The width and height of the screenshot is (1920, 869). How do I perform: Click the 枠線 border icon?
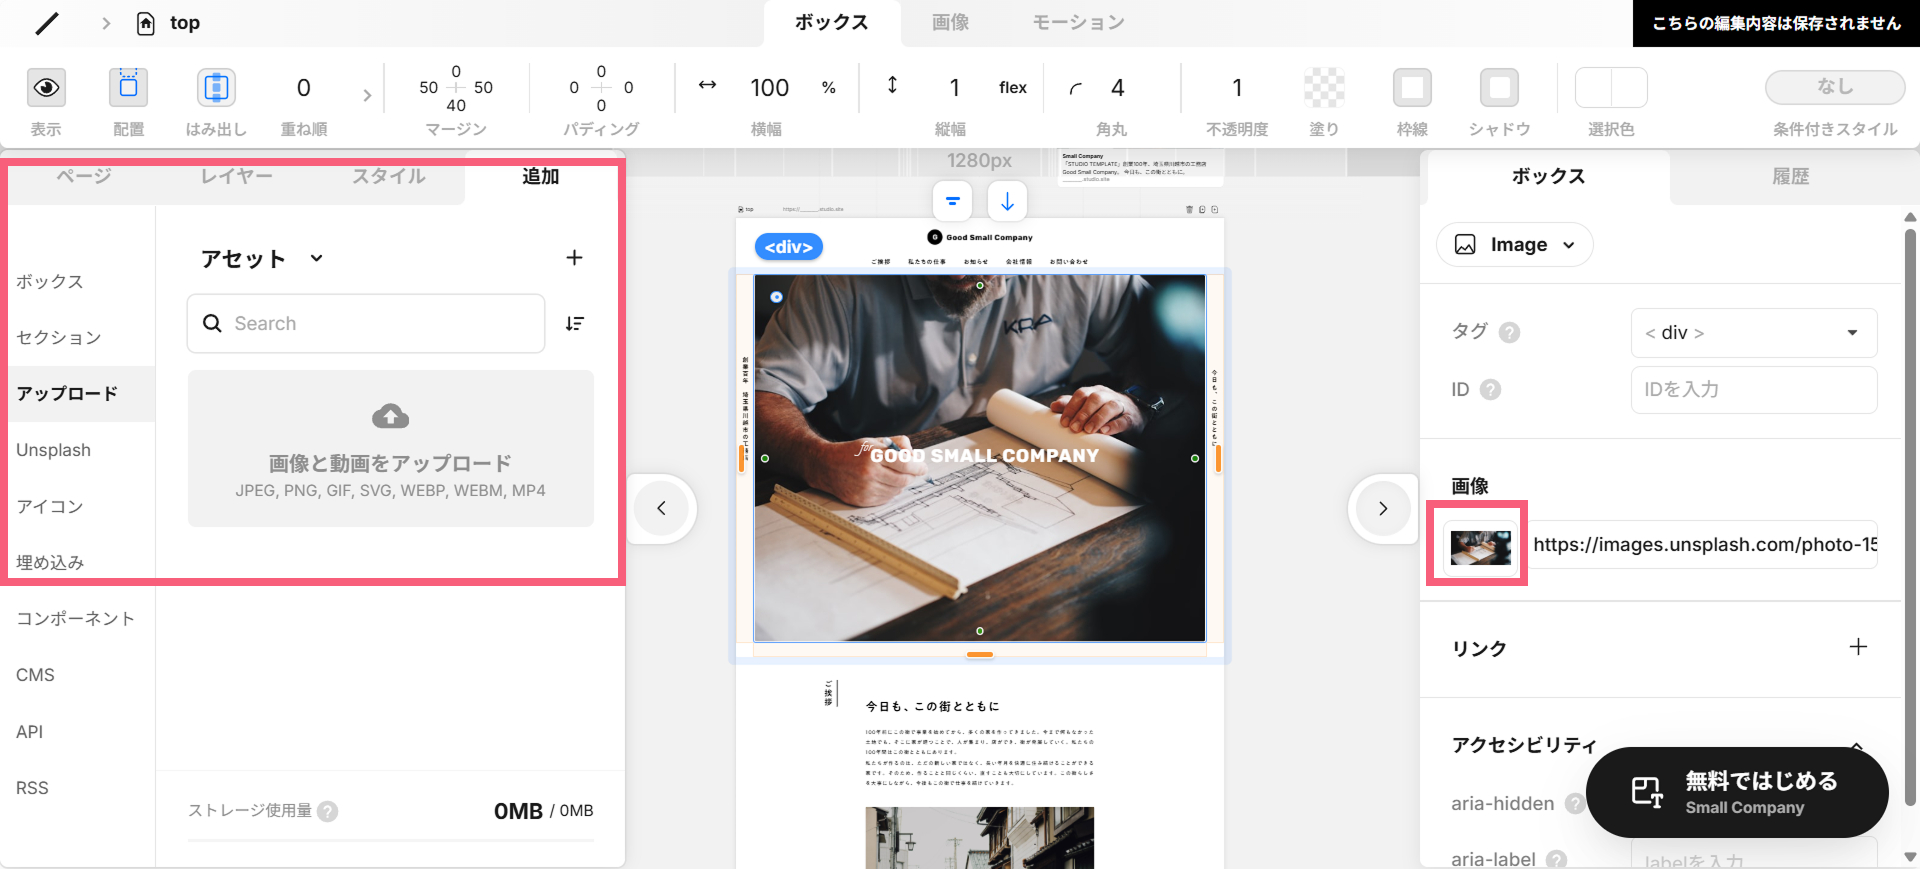(1412, 88)
